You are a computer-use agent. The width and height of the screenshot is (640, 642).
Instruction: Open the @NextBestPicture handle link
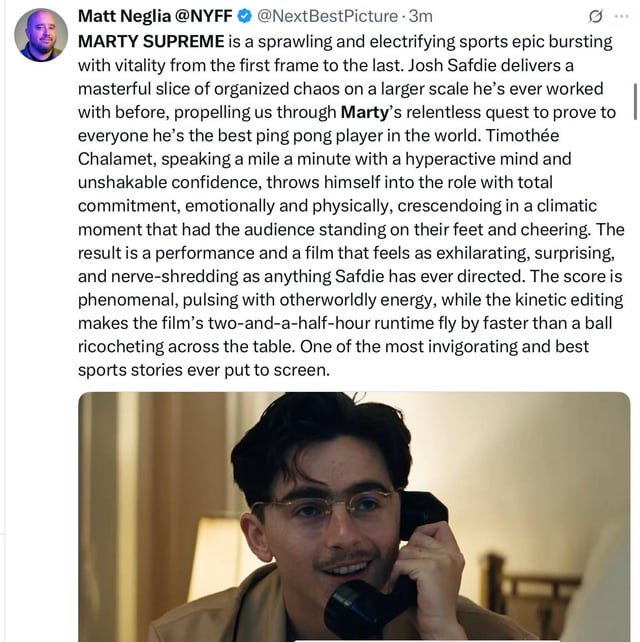point(330,16)
